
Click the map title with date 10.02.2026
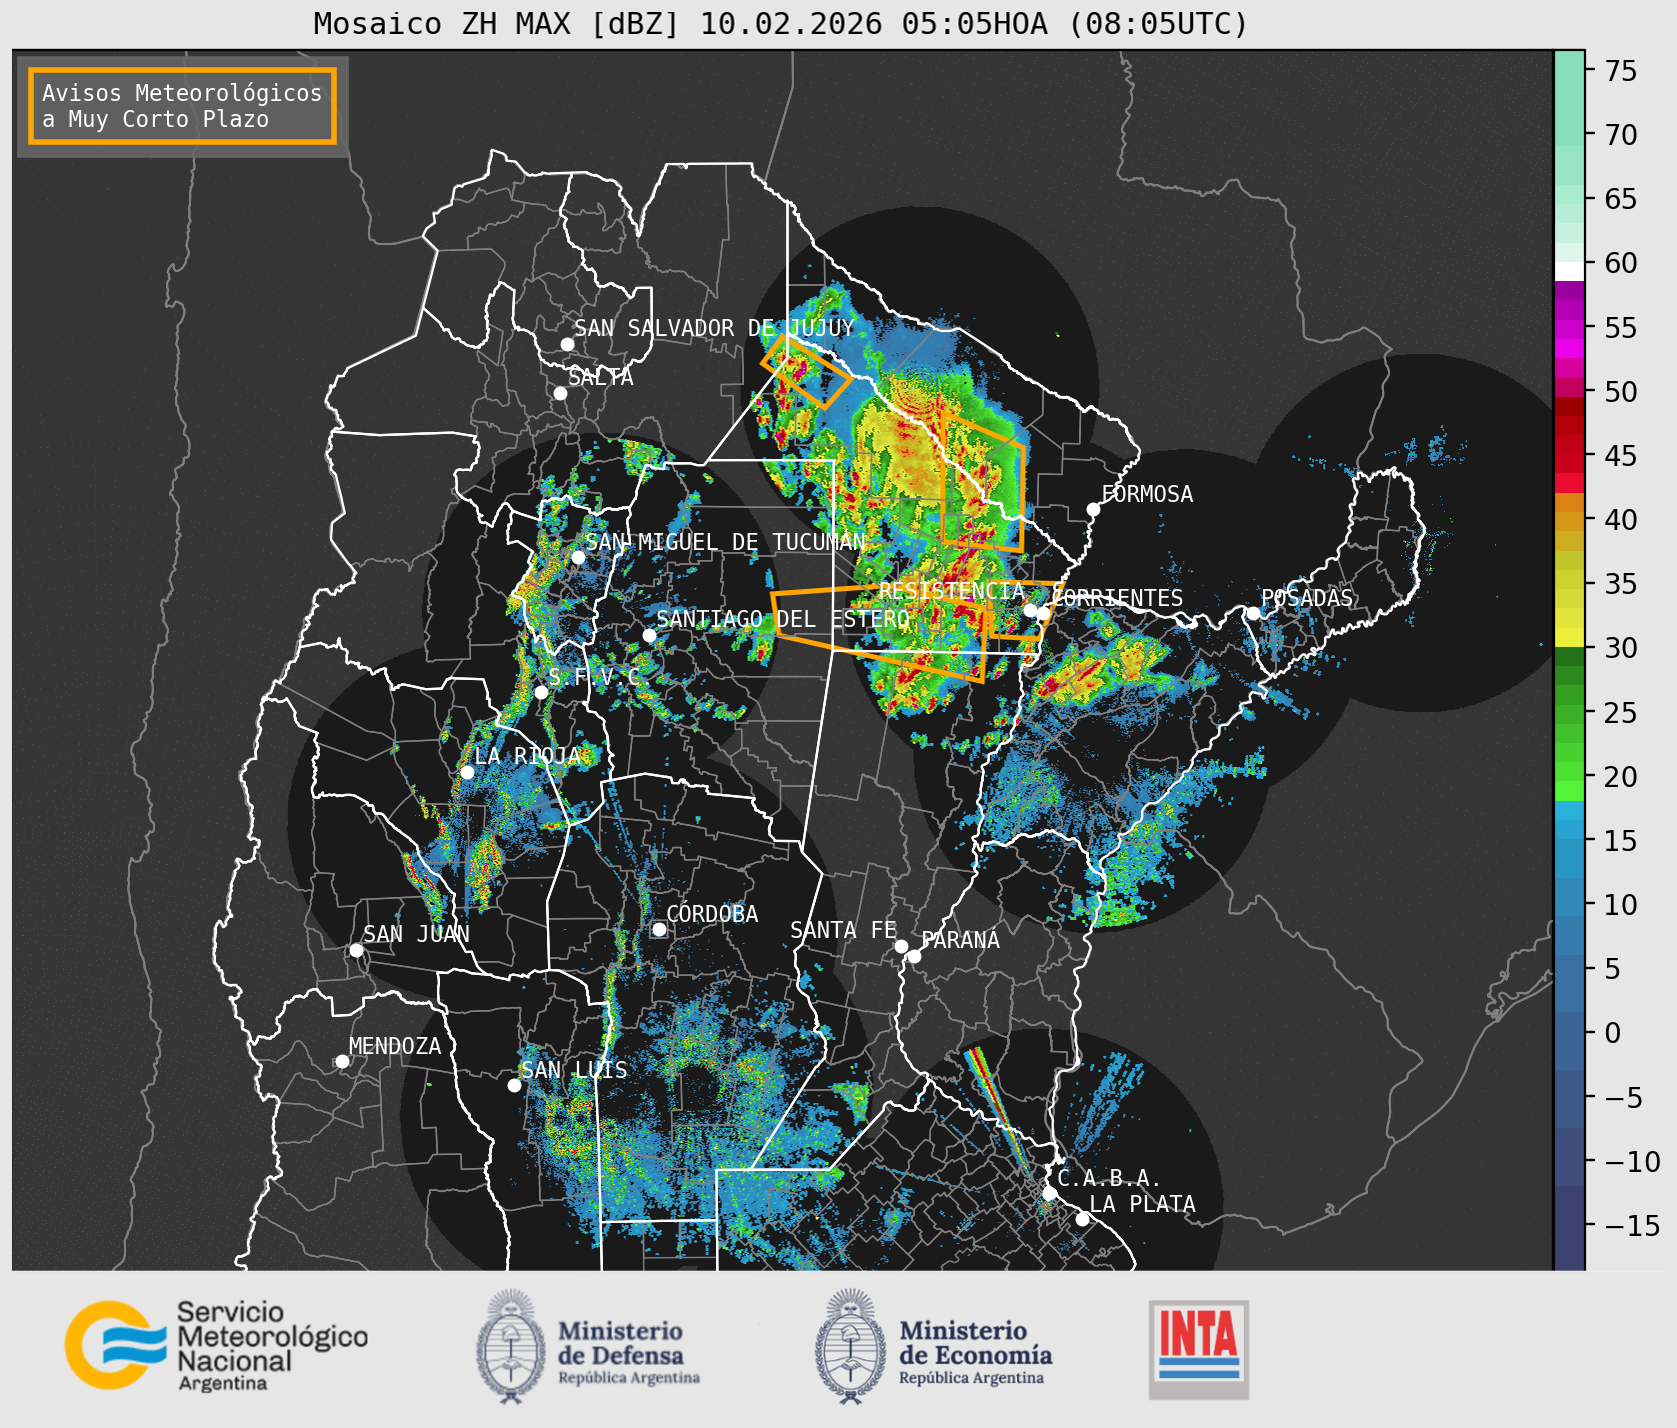click(781, 23)
